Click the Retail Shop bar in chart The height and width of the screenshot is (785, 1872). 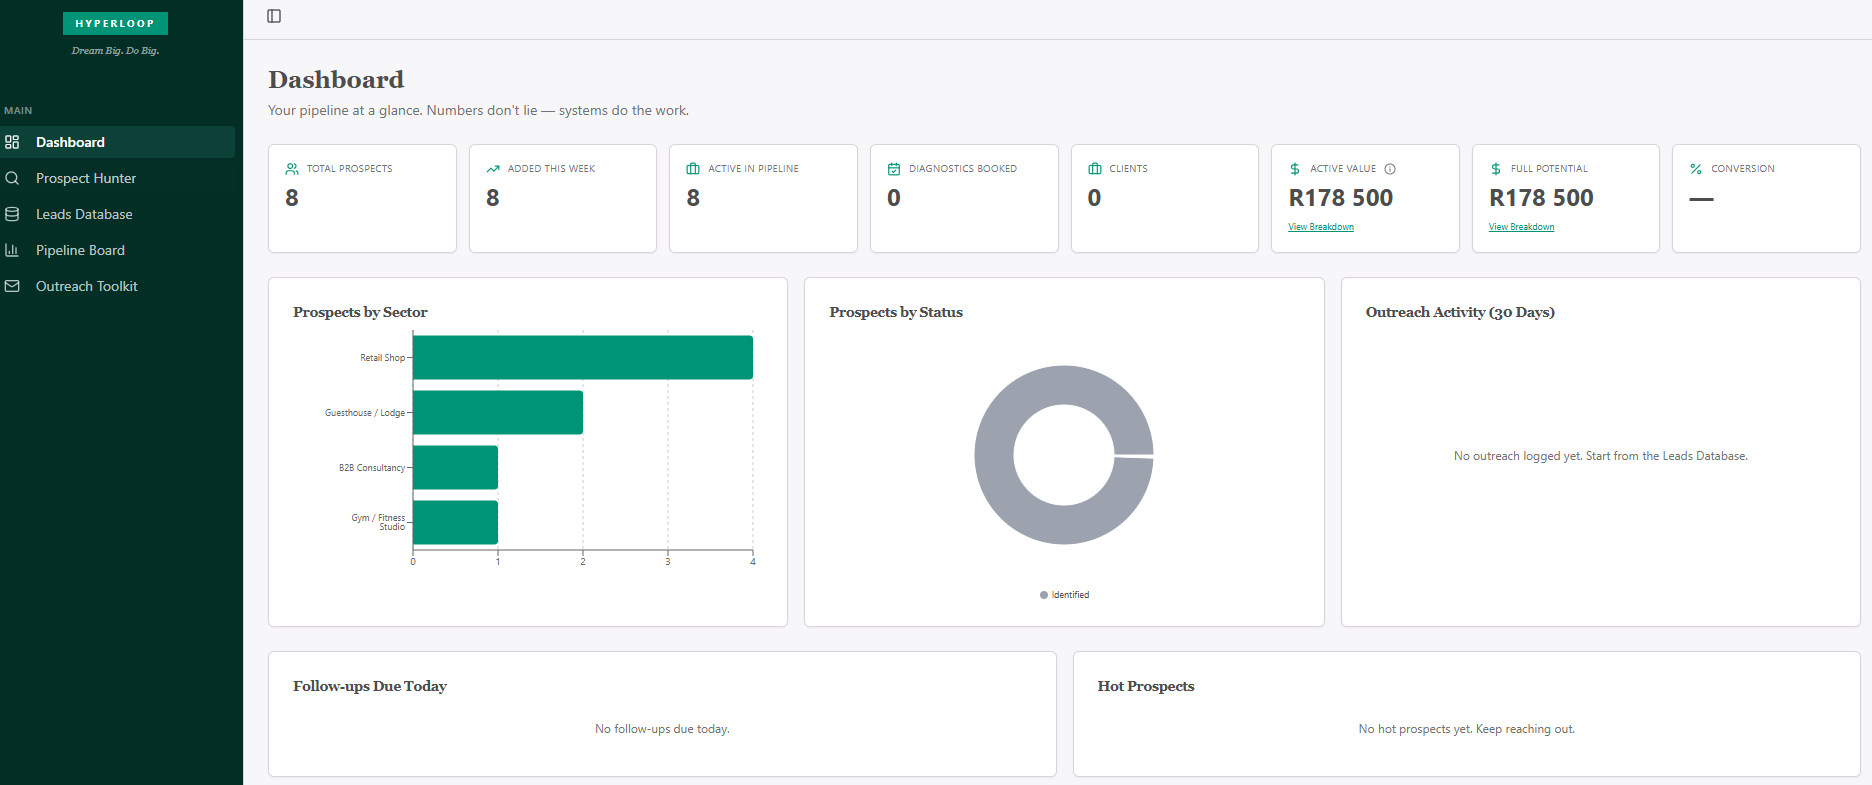[582, 357]
